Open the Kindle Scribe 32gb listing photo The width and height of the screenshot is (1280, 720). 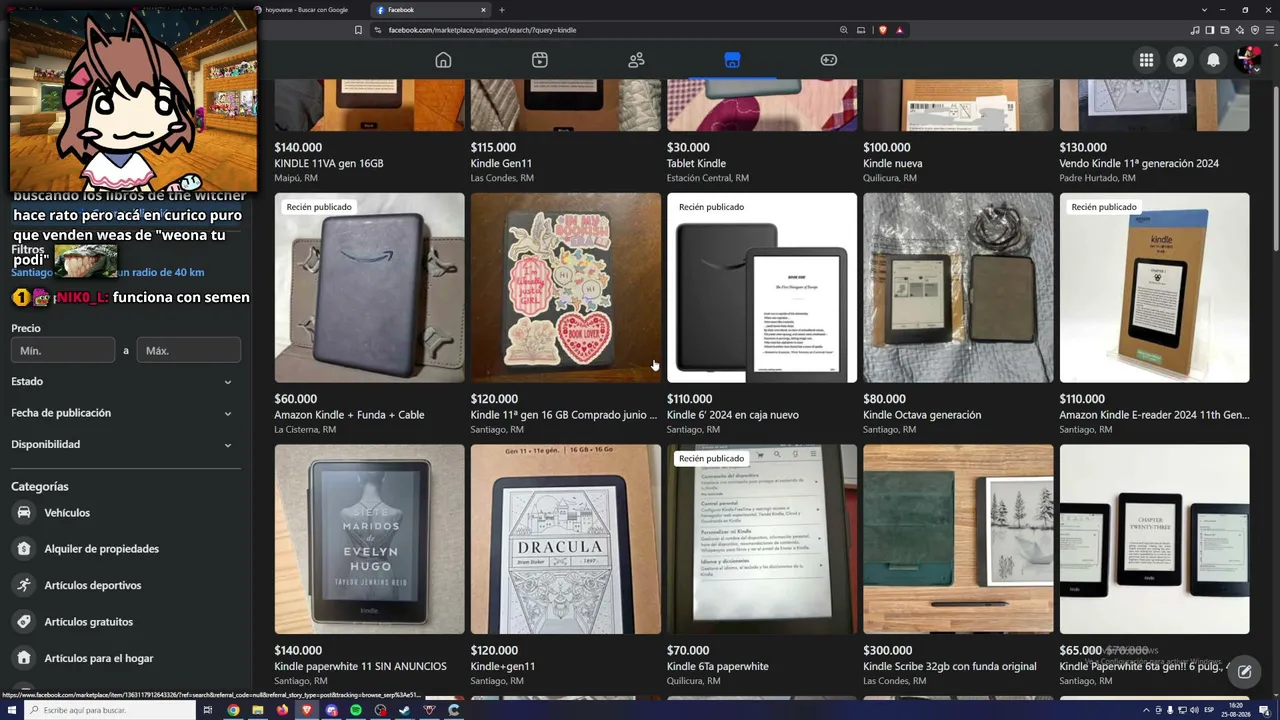click(x=958, y=539)
